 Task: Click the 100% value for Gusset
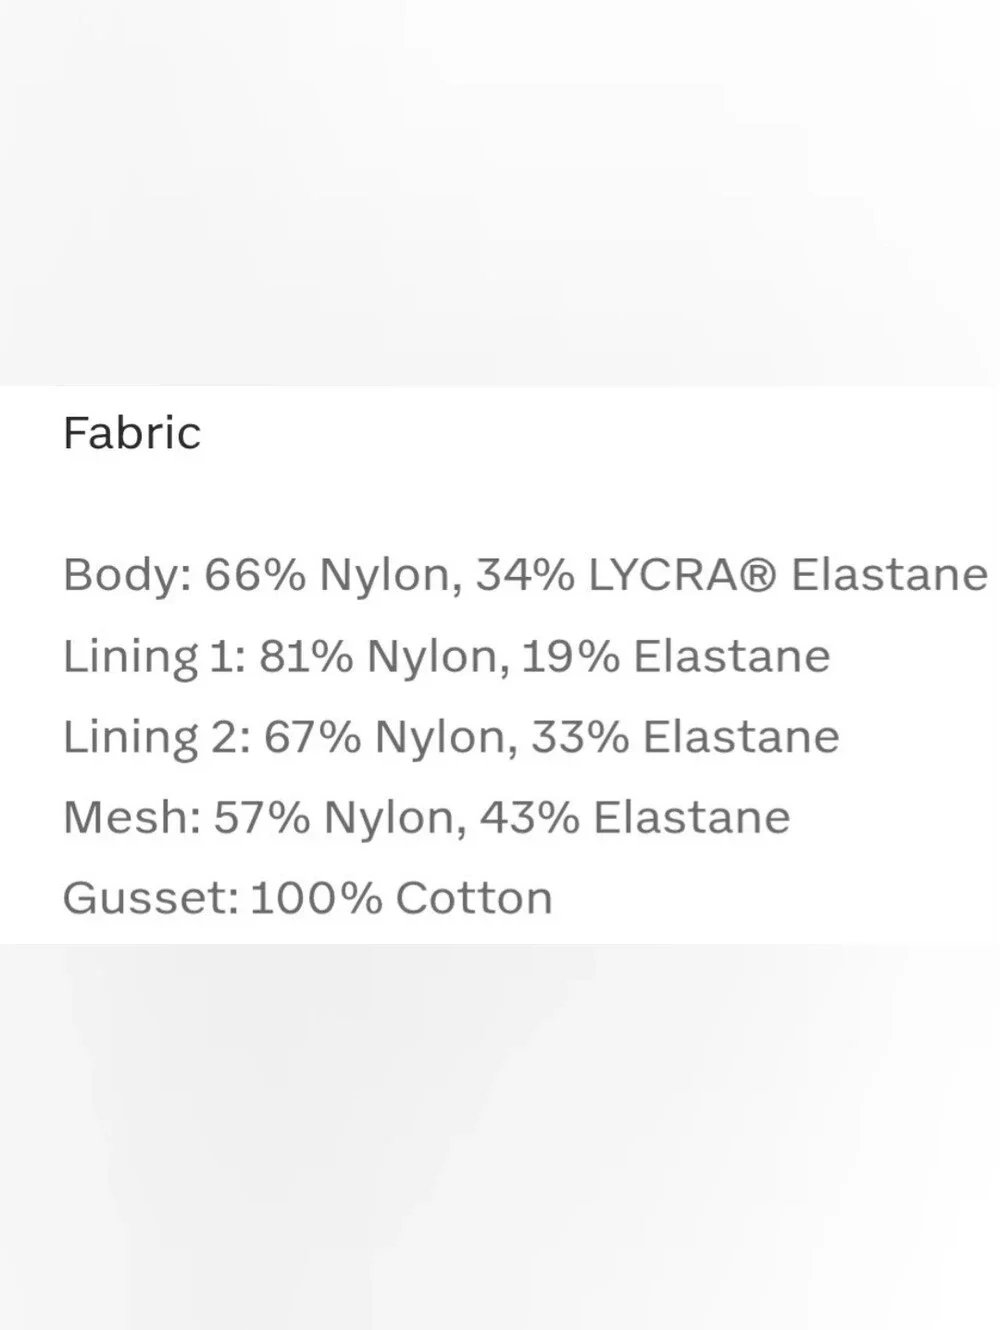click(x=316, y=898)
